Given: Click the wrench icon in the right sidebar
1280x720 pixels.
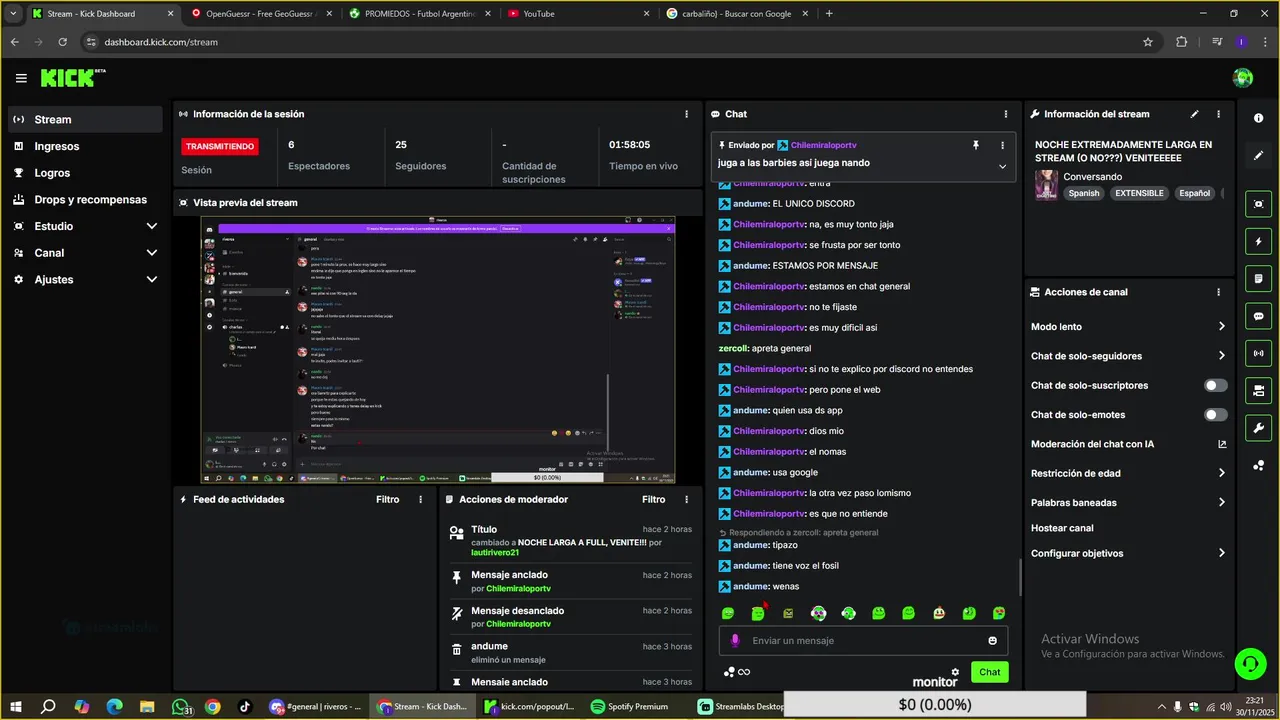Looking at the screenshot, I should (x=1258, y=428).
